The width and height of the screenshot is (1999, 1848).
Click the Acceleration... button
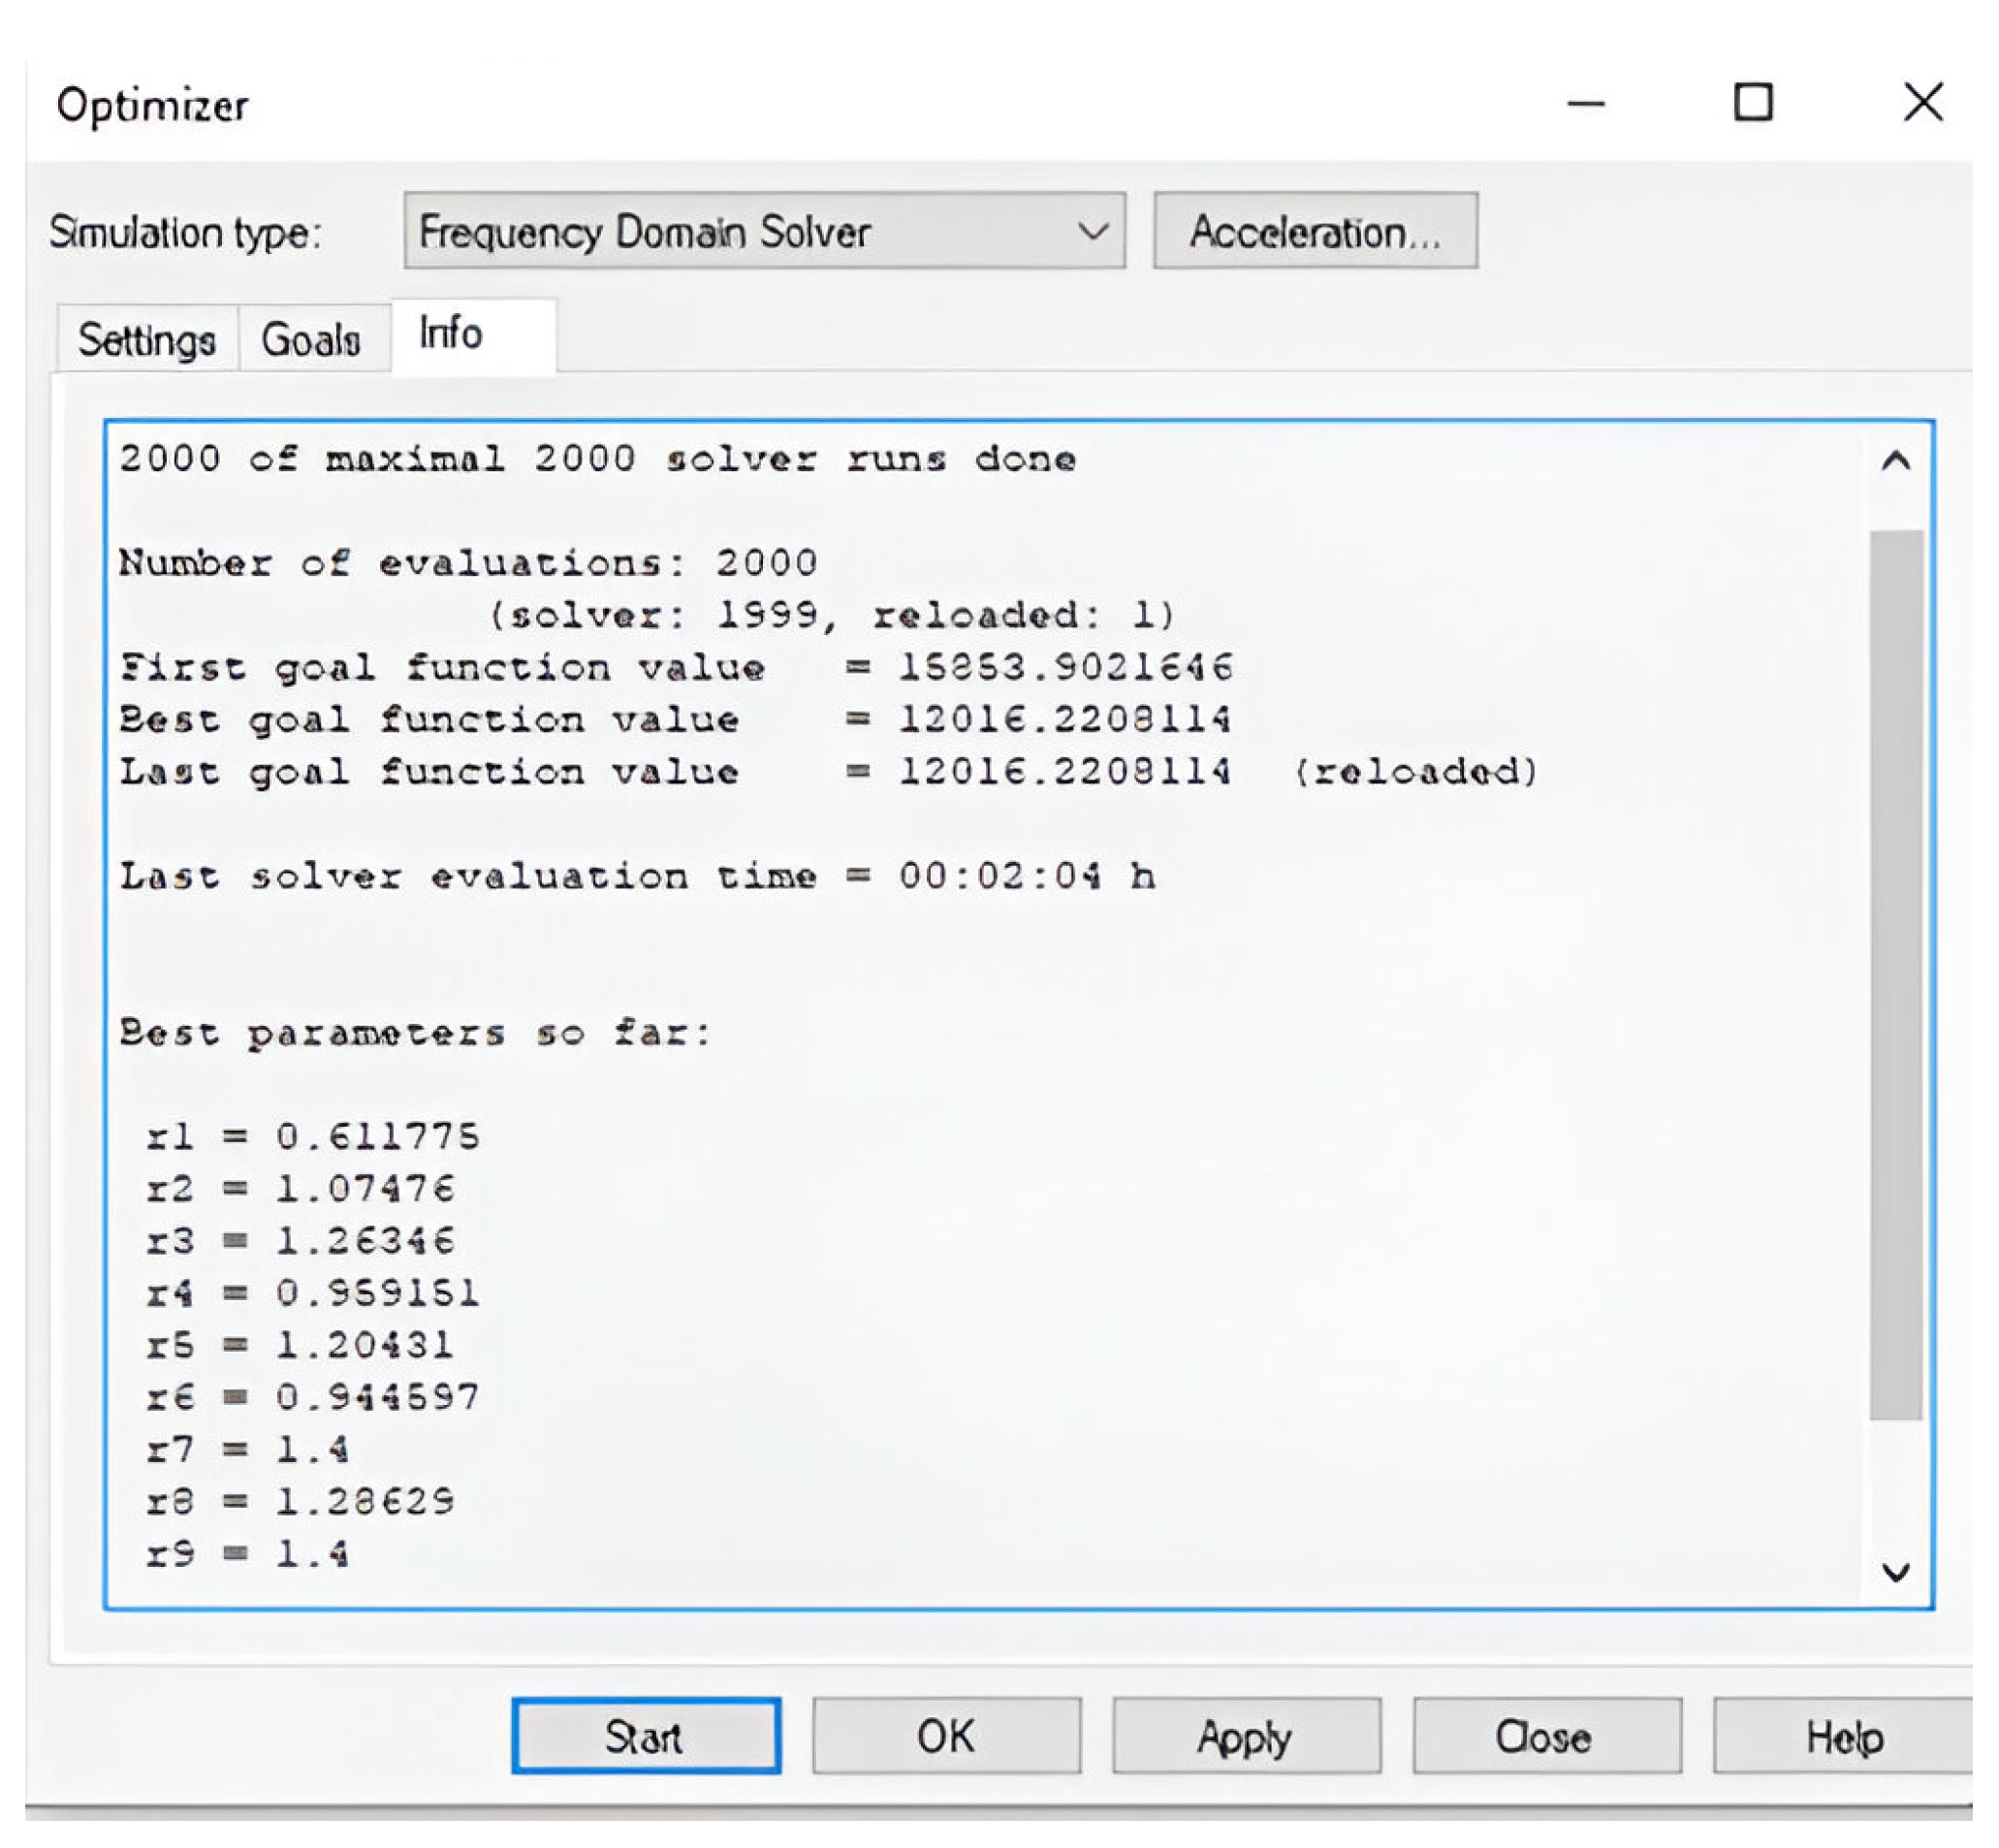point(1315,231)
